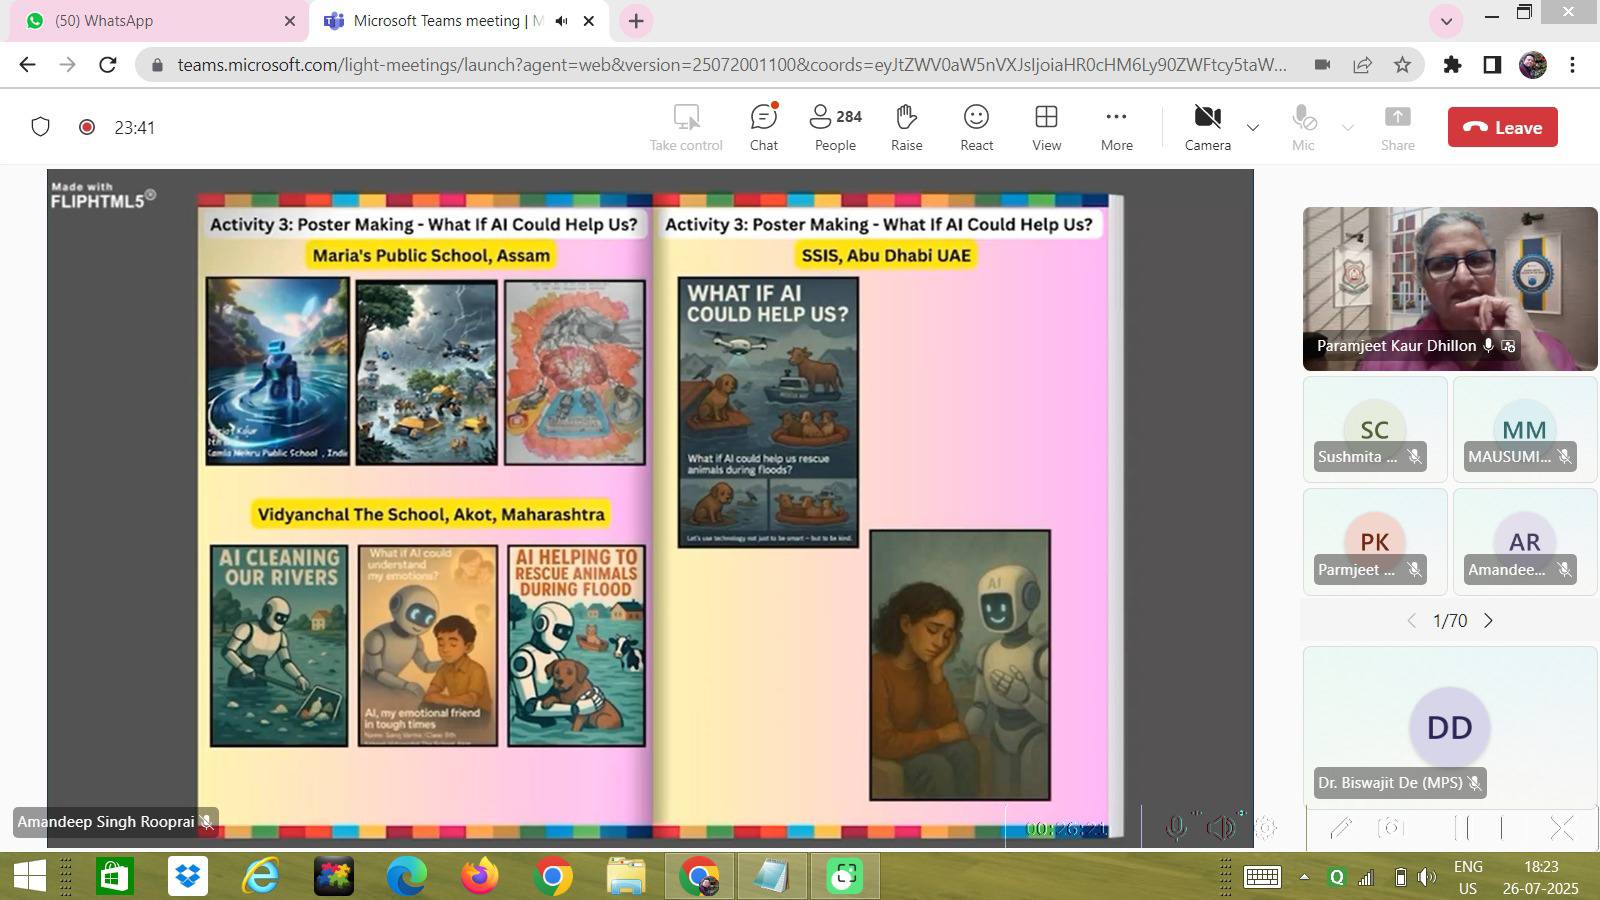Open the React emoji options

coord(976,128)
